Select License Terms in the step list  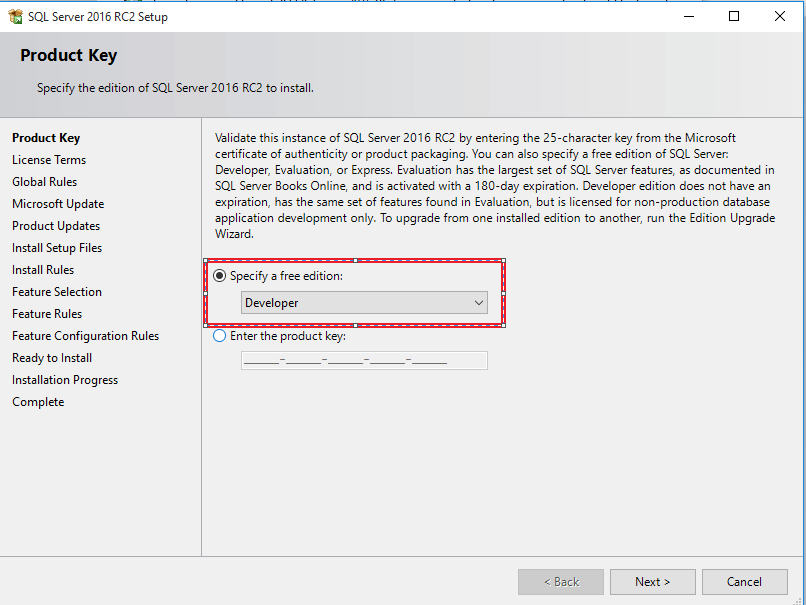pyautogui.click(x=49, y=160)
